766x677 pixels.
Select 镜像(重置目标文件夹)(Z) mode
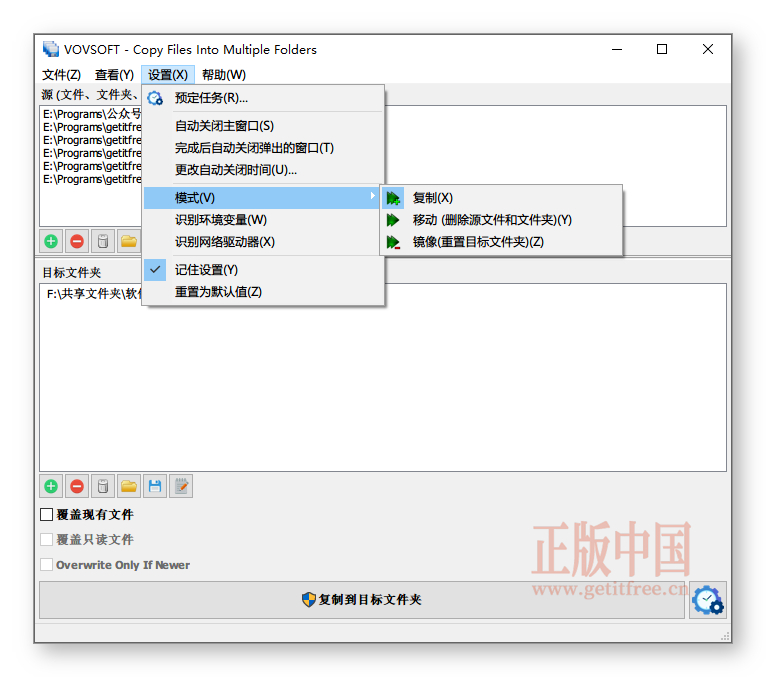(x=501, y=242)
